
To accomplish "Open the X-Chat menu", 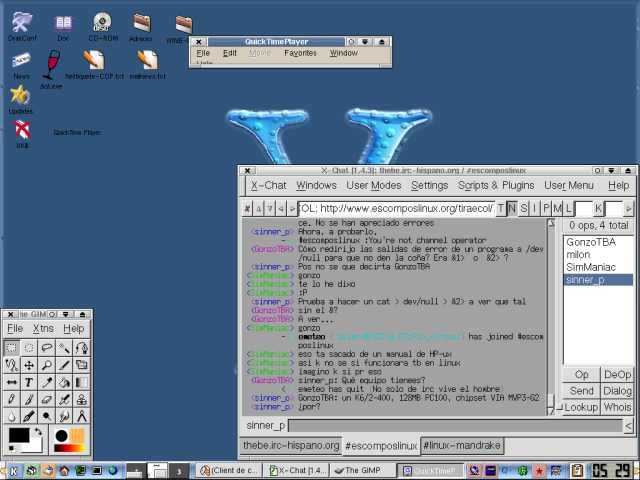I will pyautogui.click(x=269, y=185).
